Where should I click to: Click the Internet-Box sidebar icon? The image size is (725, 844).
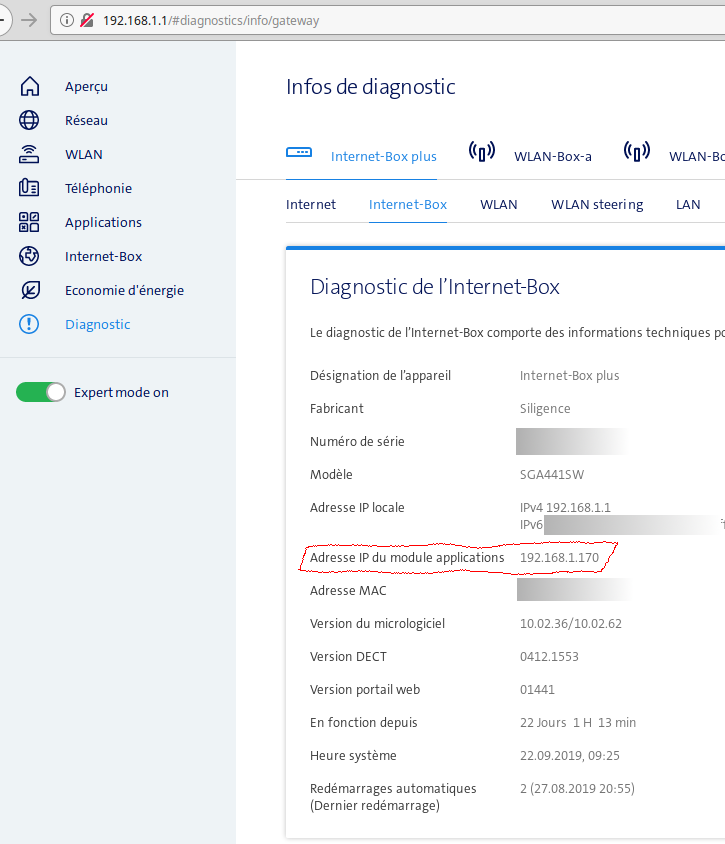point(30,257)
